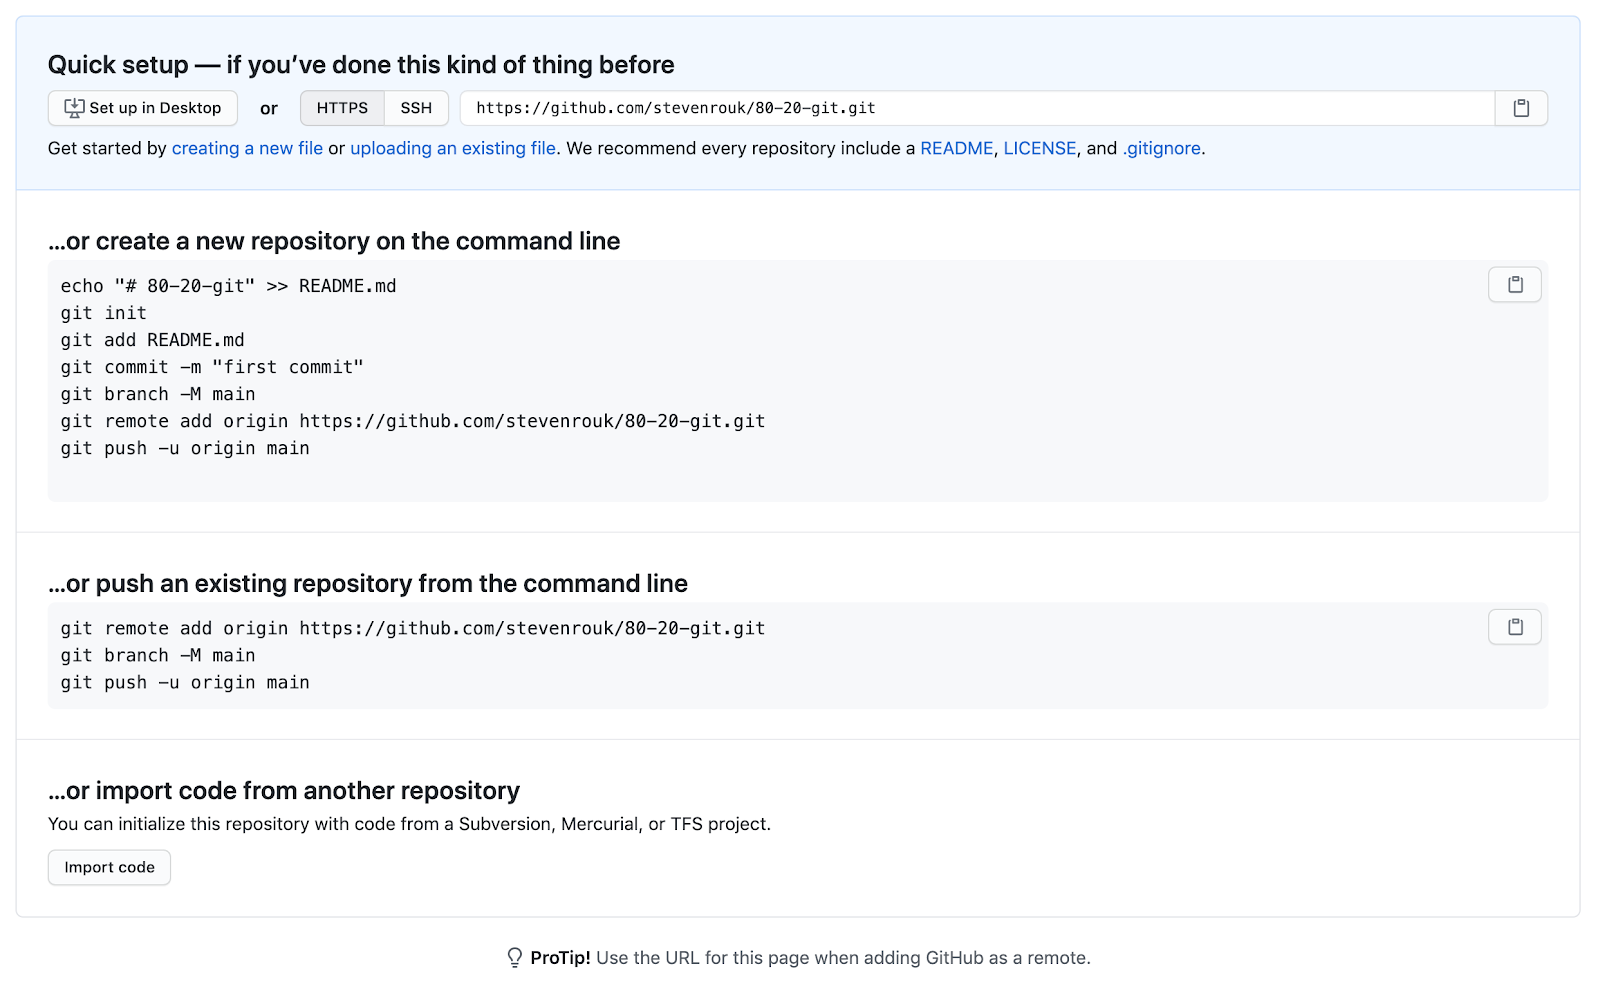The width and height of the screenshot is (1600, 982).
Task: Click the ProTip lightbulb icon
Action: (x=514, y=958)
